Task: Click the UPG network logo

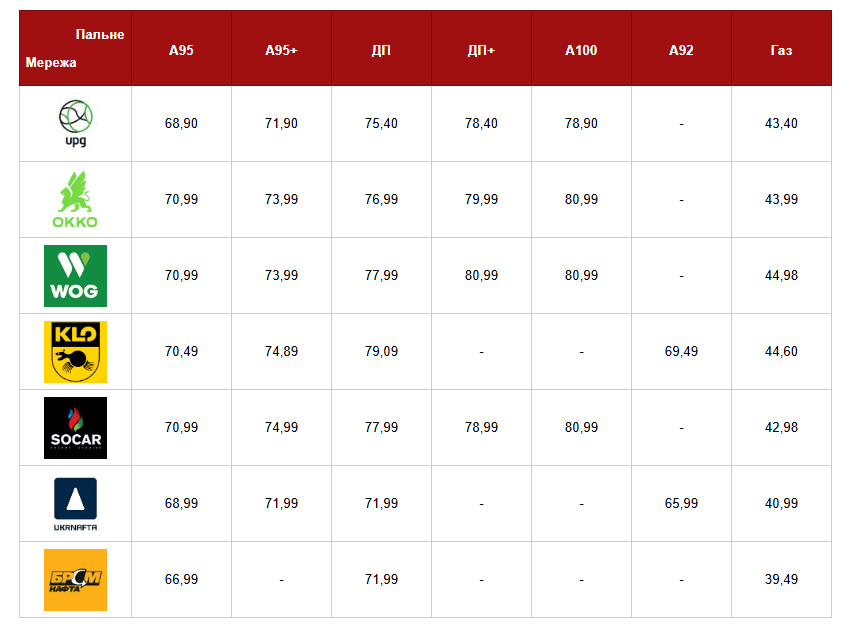Action: pos(75,124)
